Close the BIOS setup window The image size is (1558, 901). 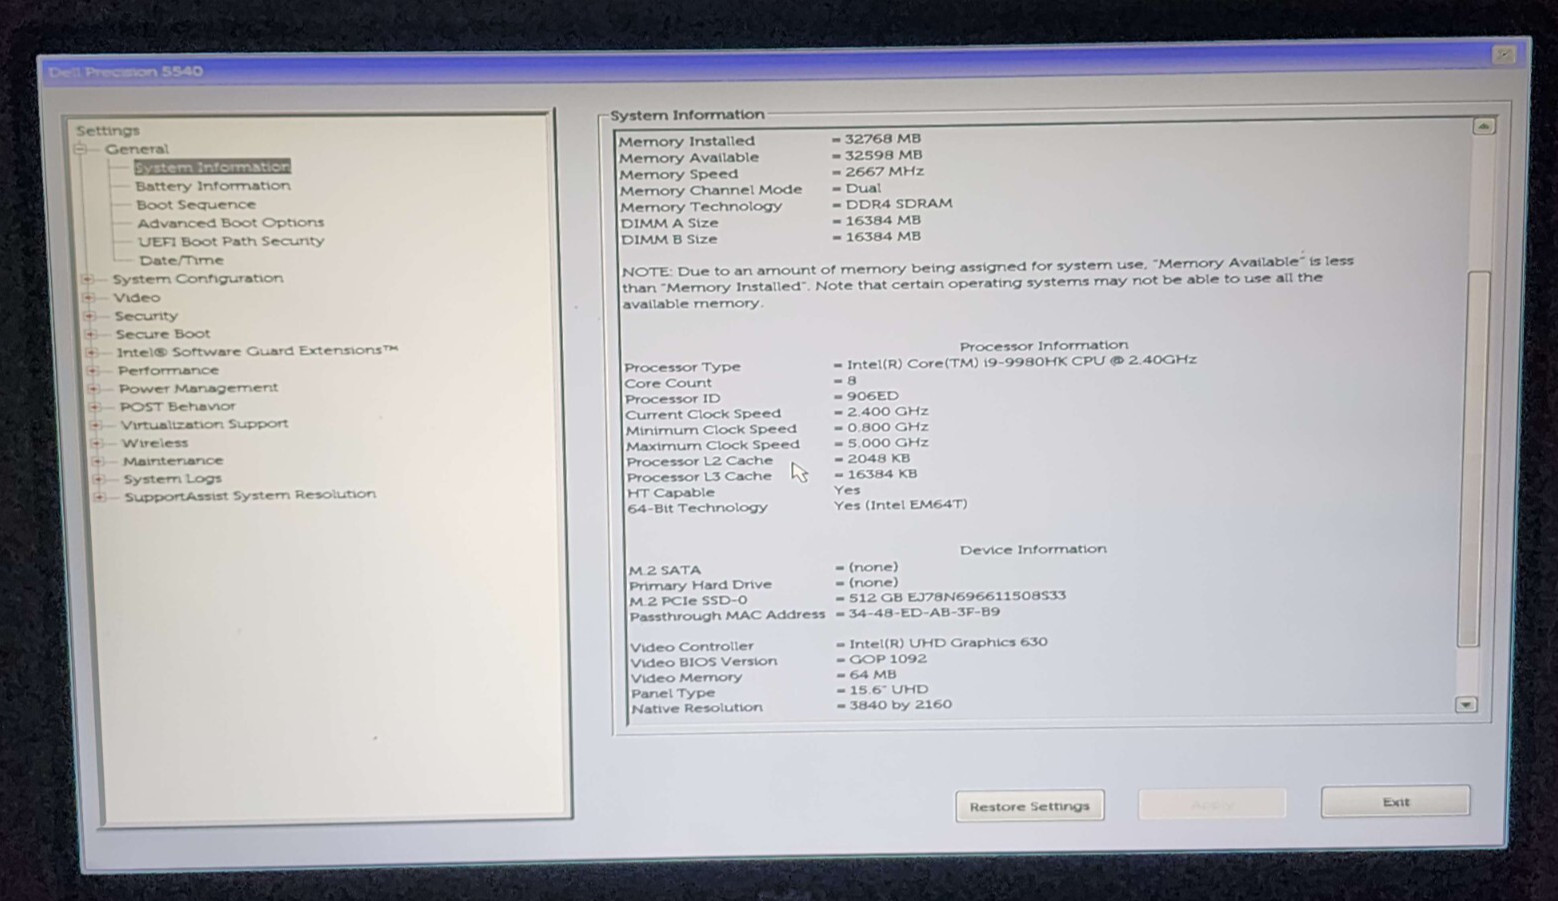point(1504,55)
